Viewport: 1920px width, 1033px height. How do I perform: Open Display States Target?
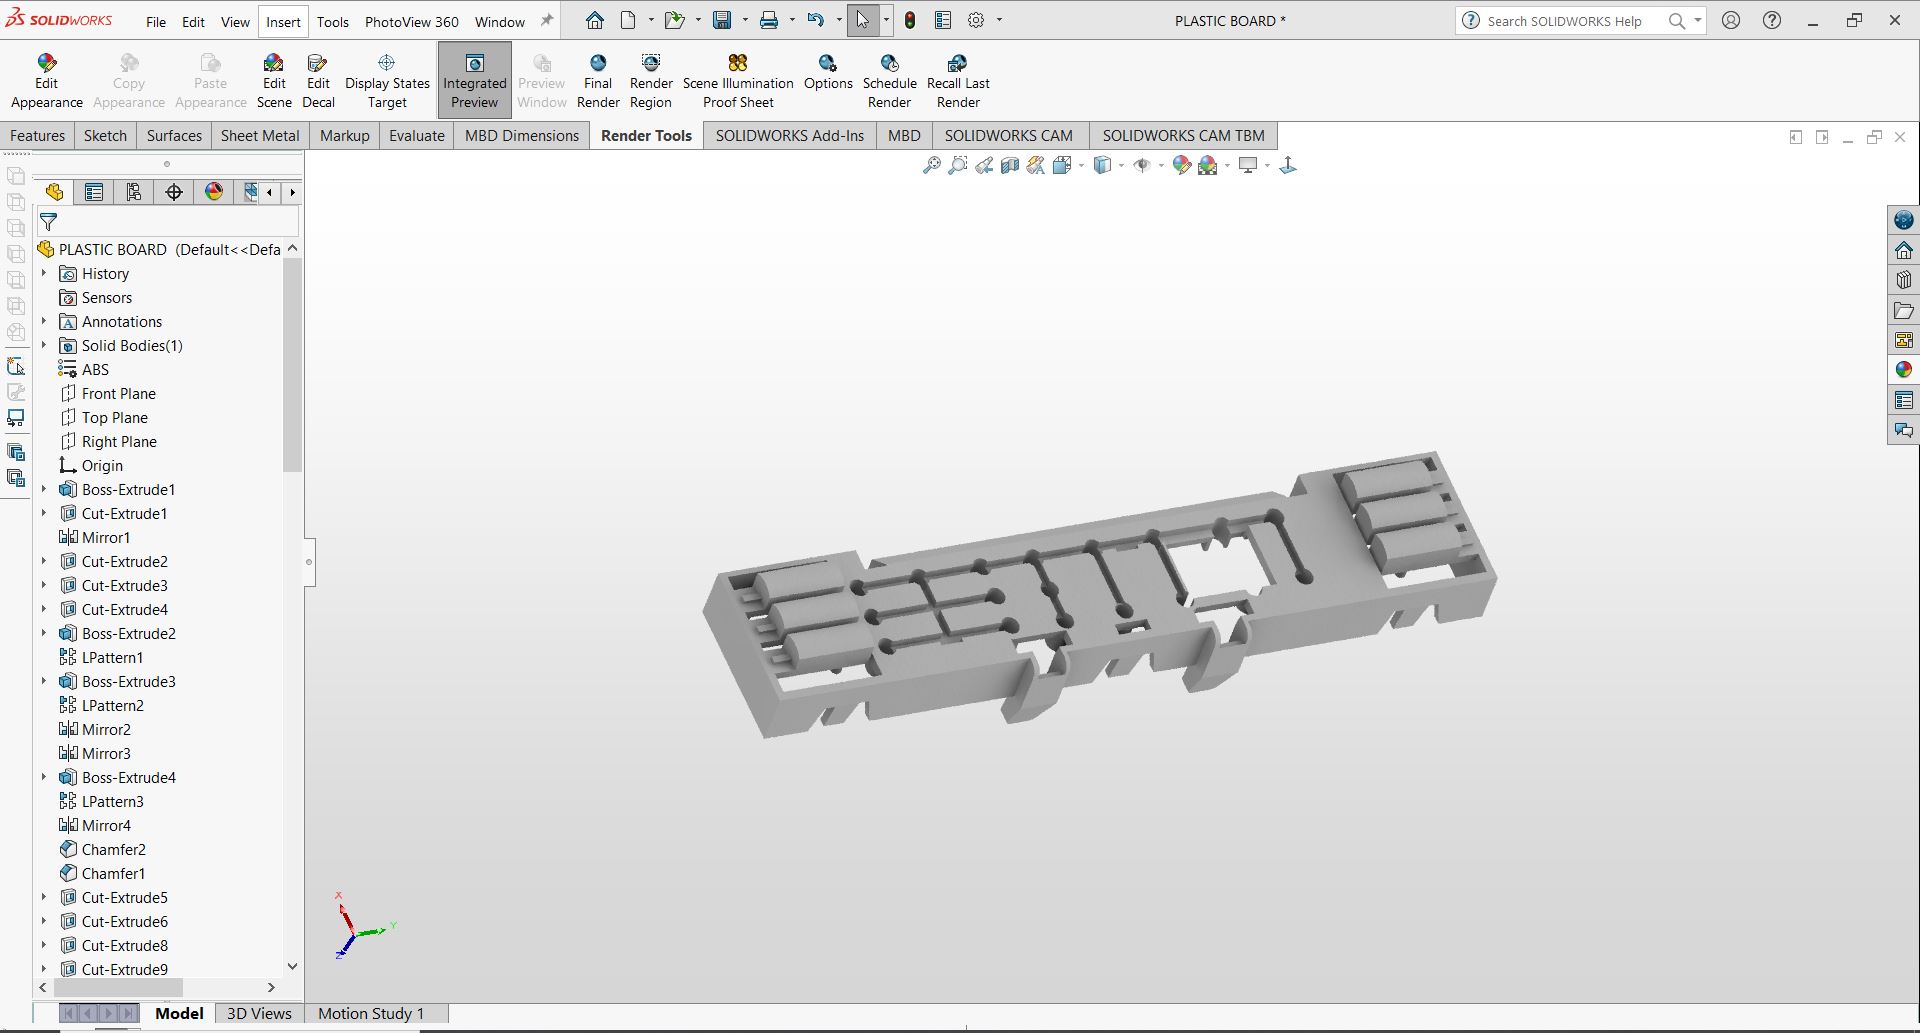387,81
